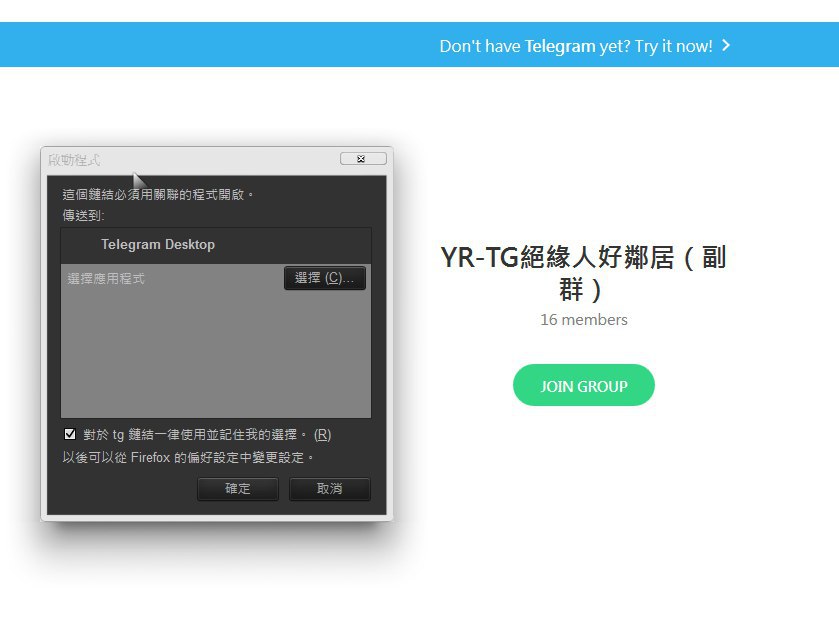The width and height of the screenshot is (839, 626).
Task: Click the 選擇應用程式 label
Action: pyautogui.click(x=106, y=279)
